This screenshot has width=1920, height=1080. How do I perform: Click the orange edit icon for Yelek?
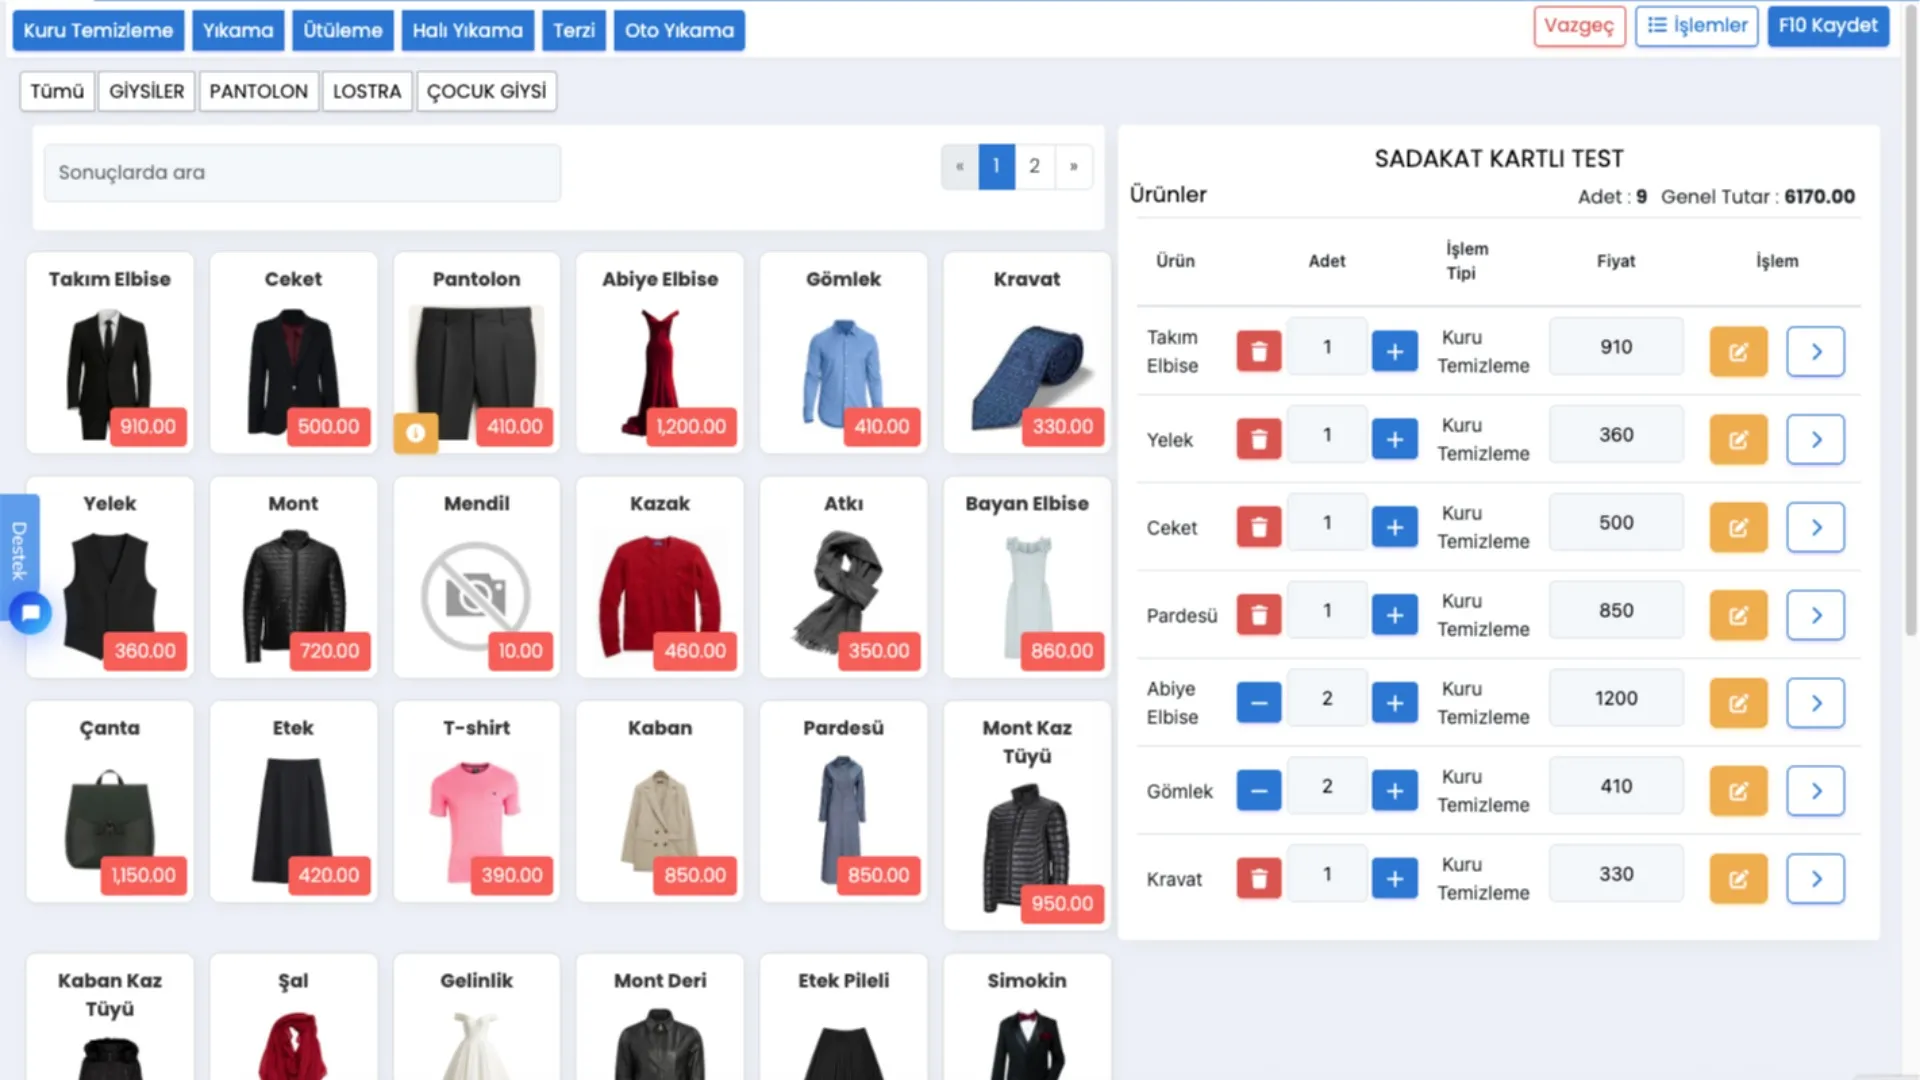(1738, 439)
